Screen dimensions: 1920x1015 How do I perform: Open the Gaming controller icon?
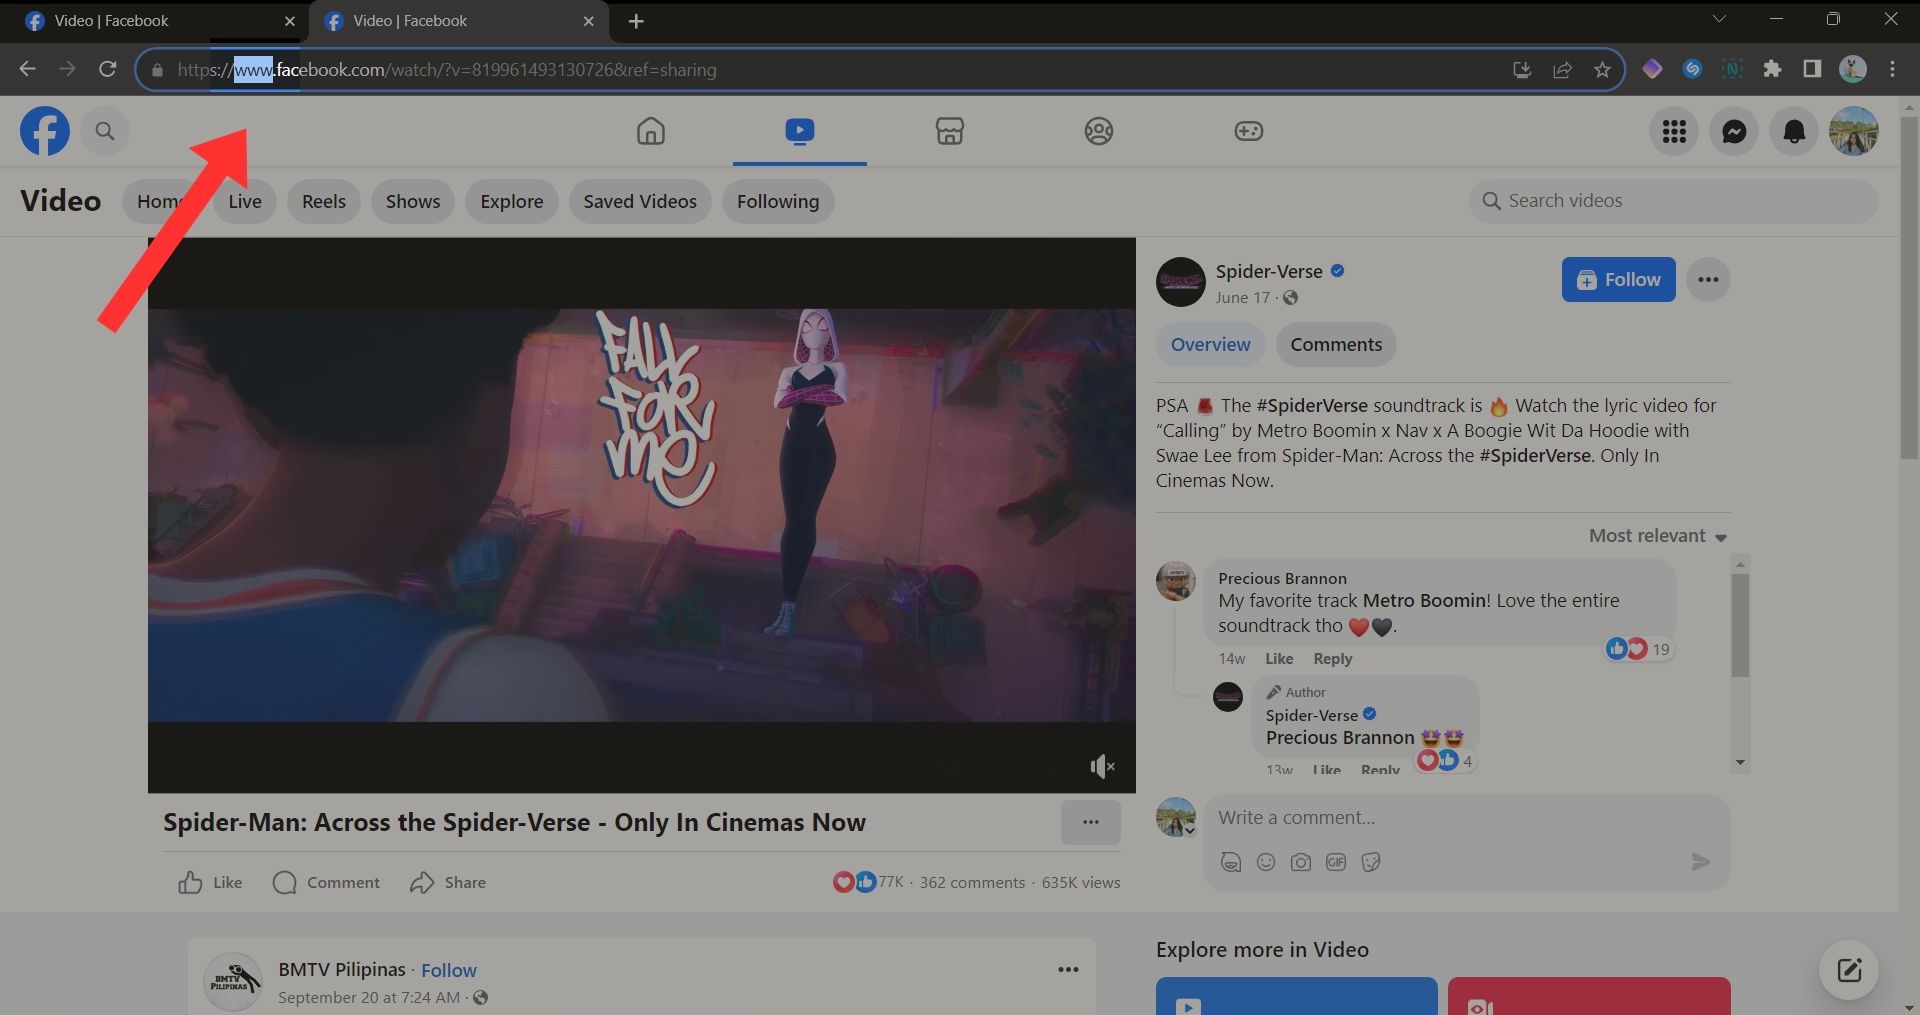(1248, 131)
